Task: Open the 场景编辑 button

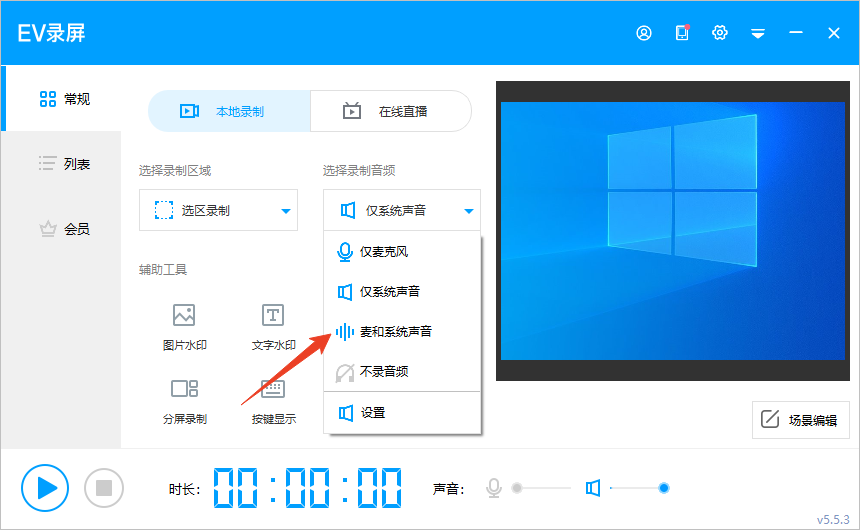Action: coord(801,420)
